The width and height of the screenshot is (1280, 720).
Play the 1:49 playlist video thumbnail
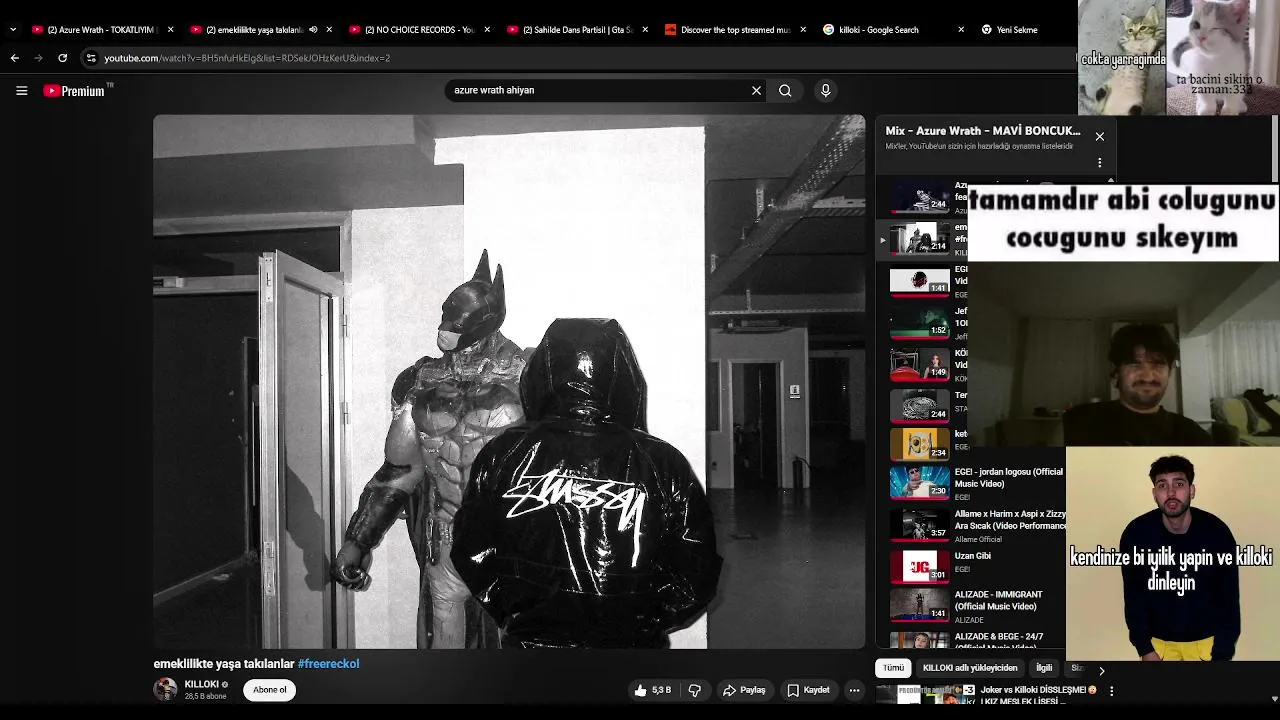point(919,365)
